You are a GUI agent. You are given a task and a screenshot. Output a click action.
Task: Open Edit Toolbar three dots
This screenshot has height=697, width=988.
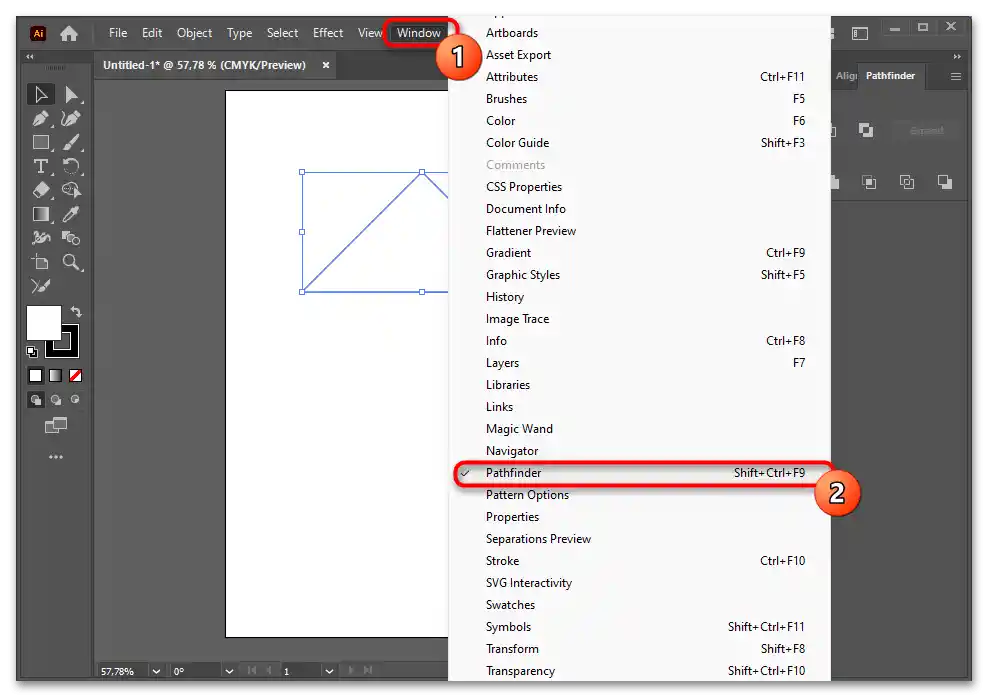click(x=55, y=457)
